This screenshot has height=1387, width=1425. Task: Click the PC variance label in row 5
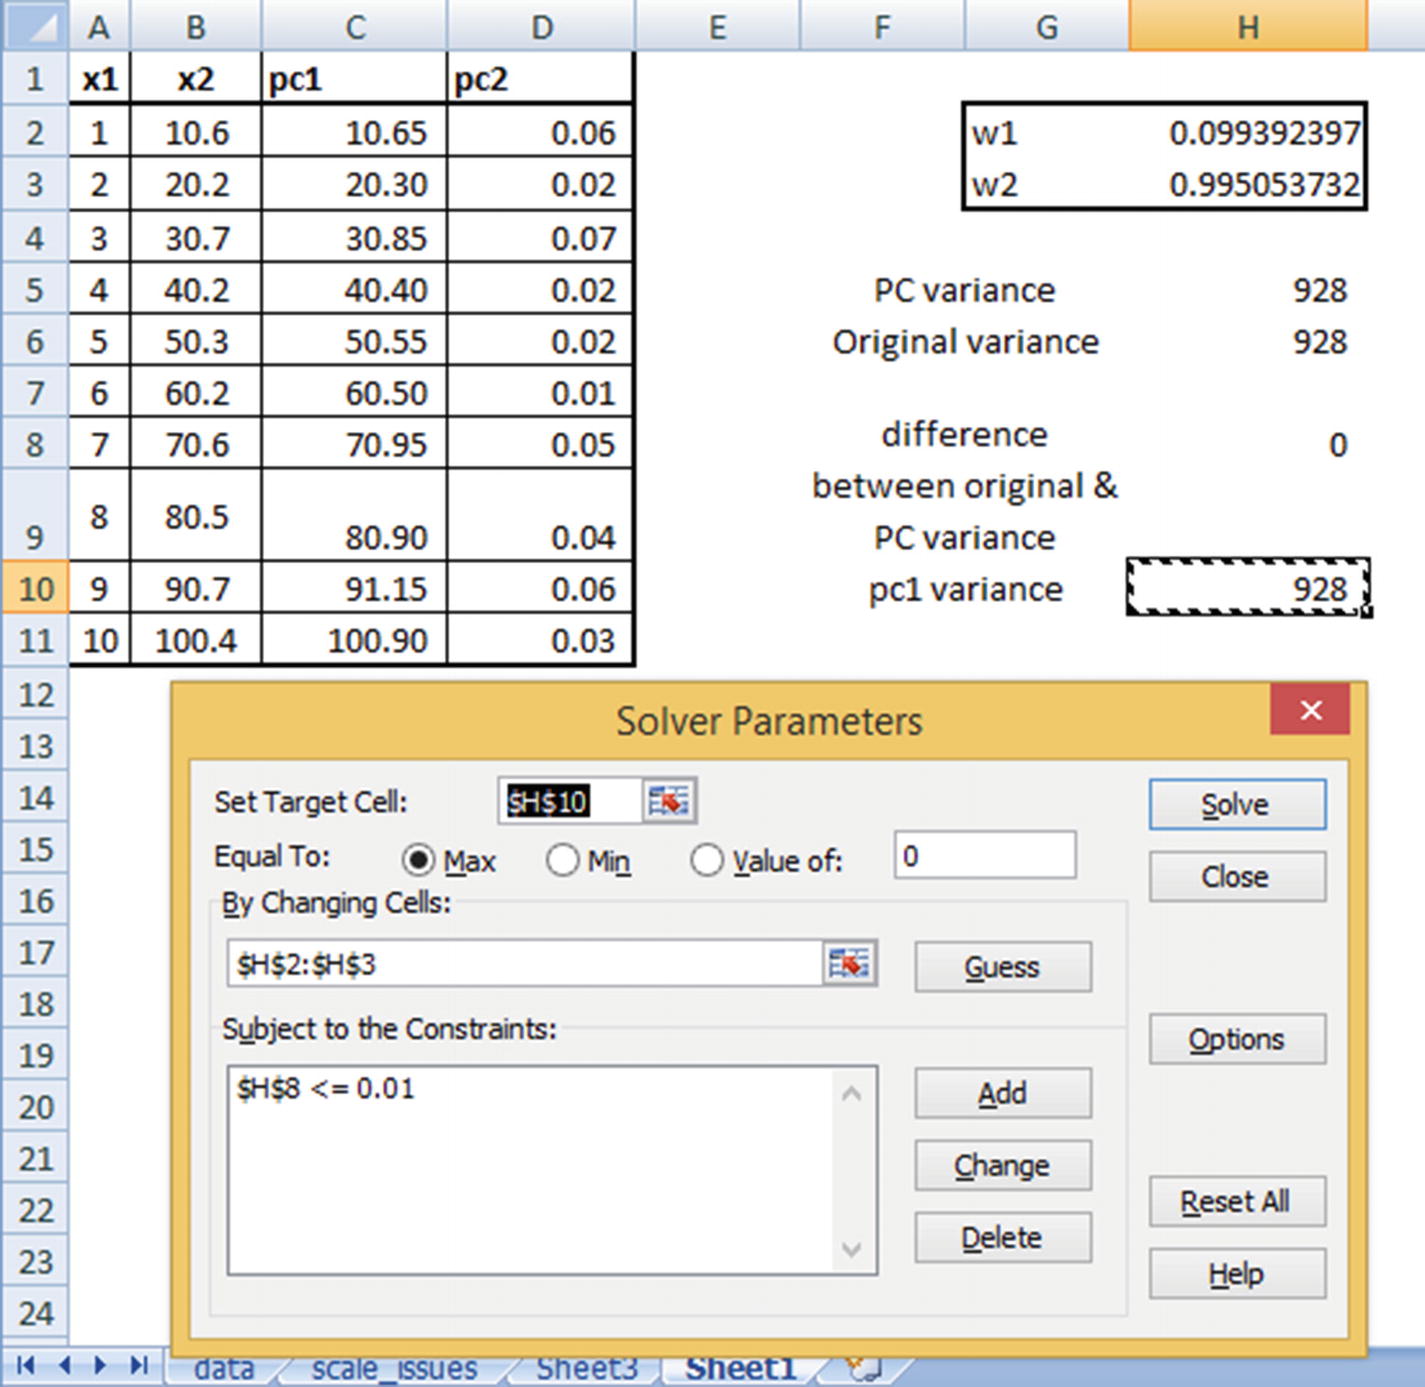[x=964, y=290]
